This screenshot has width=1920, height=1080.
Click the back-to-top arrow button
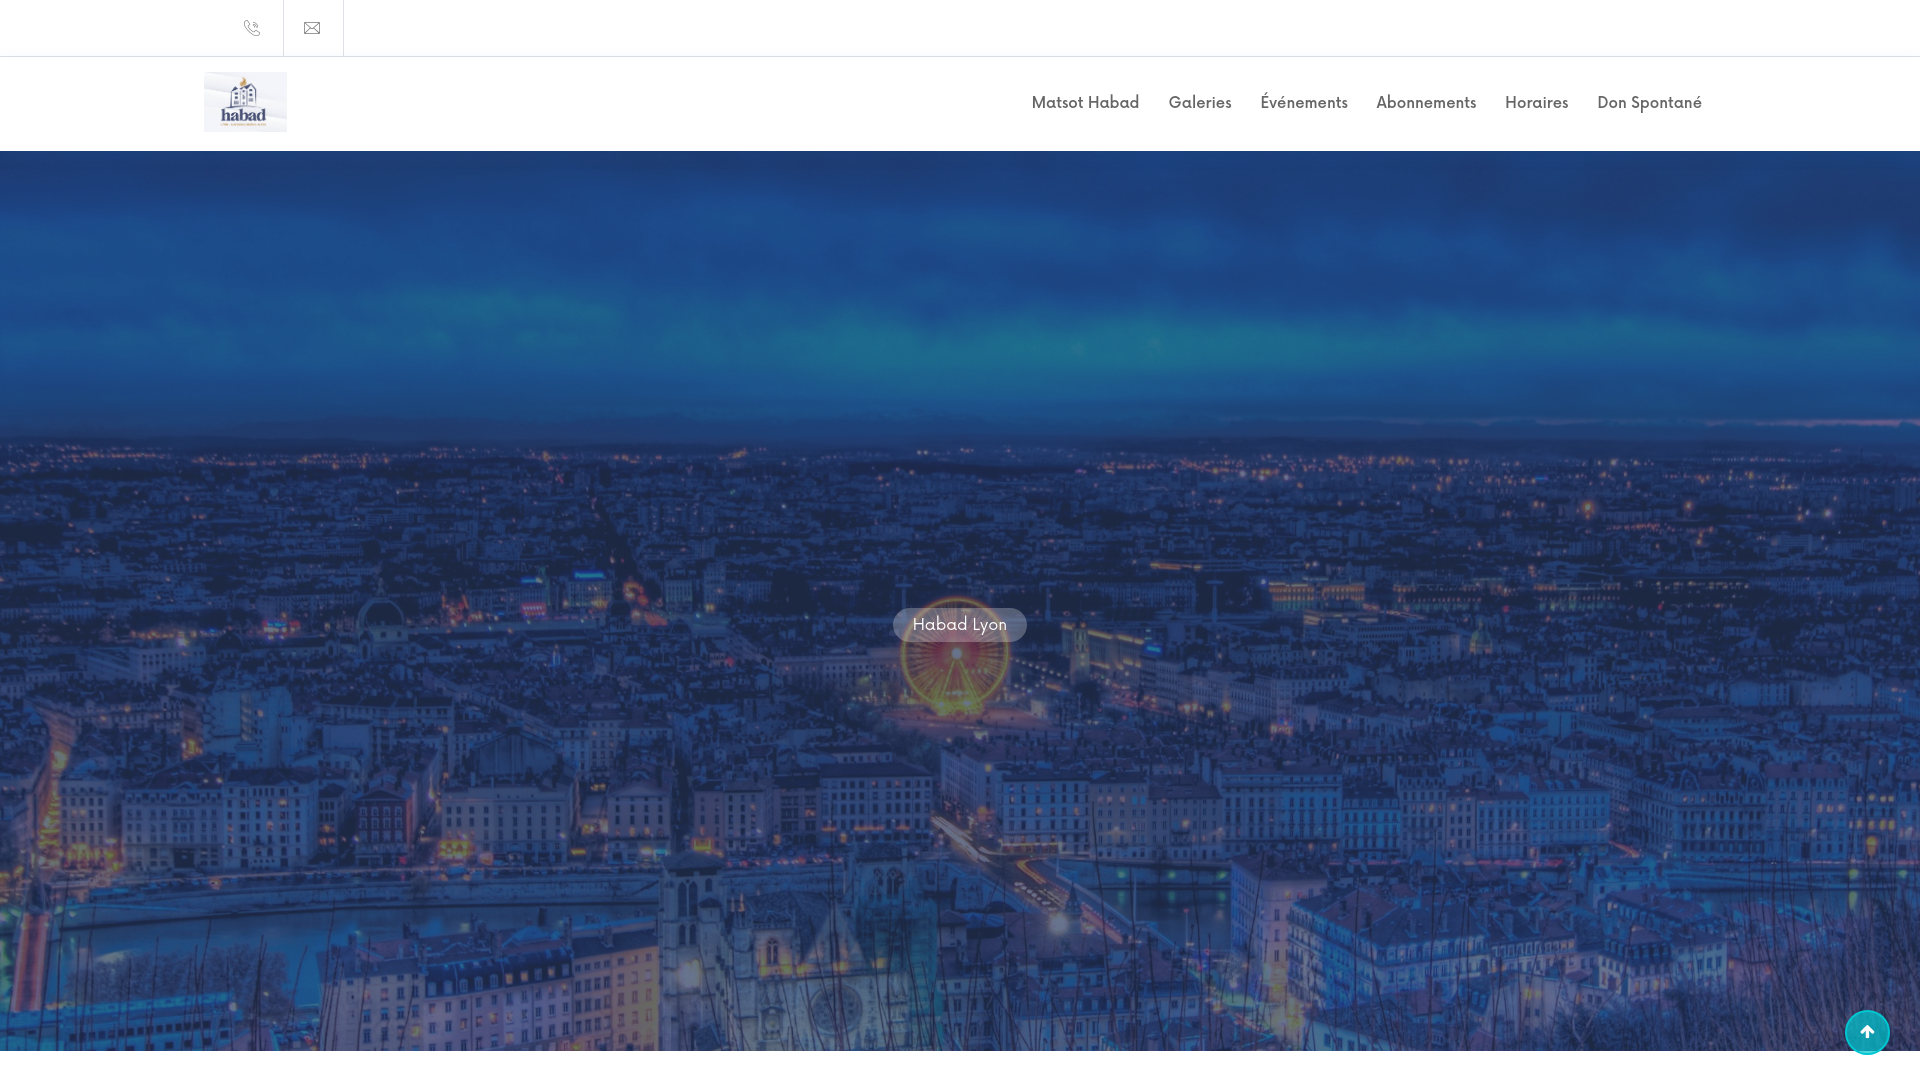coord(1867,1032)
